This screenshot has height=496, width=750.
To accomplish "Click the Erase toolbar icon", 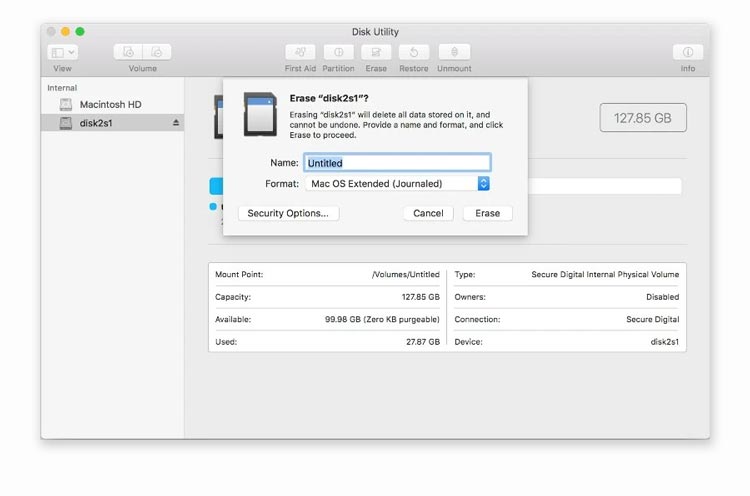I will pyautogui.click(x=376, y=52).
